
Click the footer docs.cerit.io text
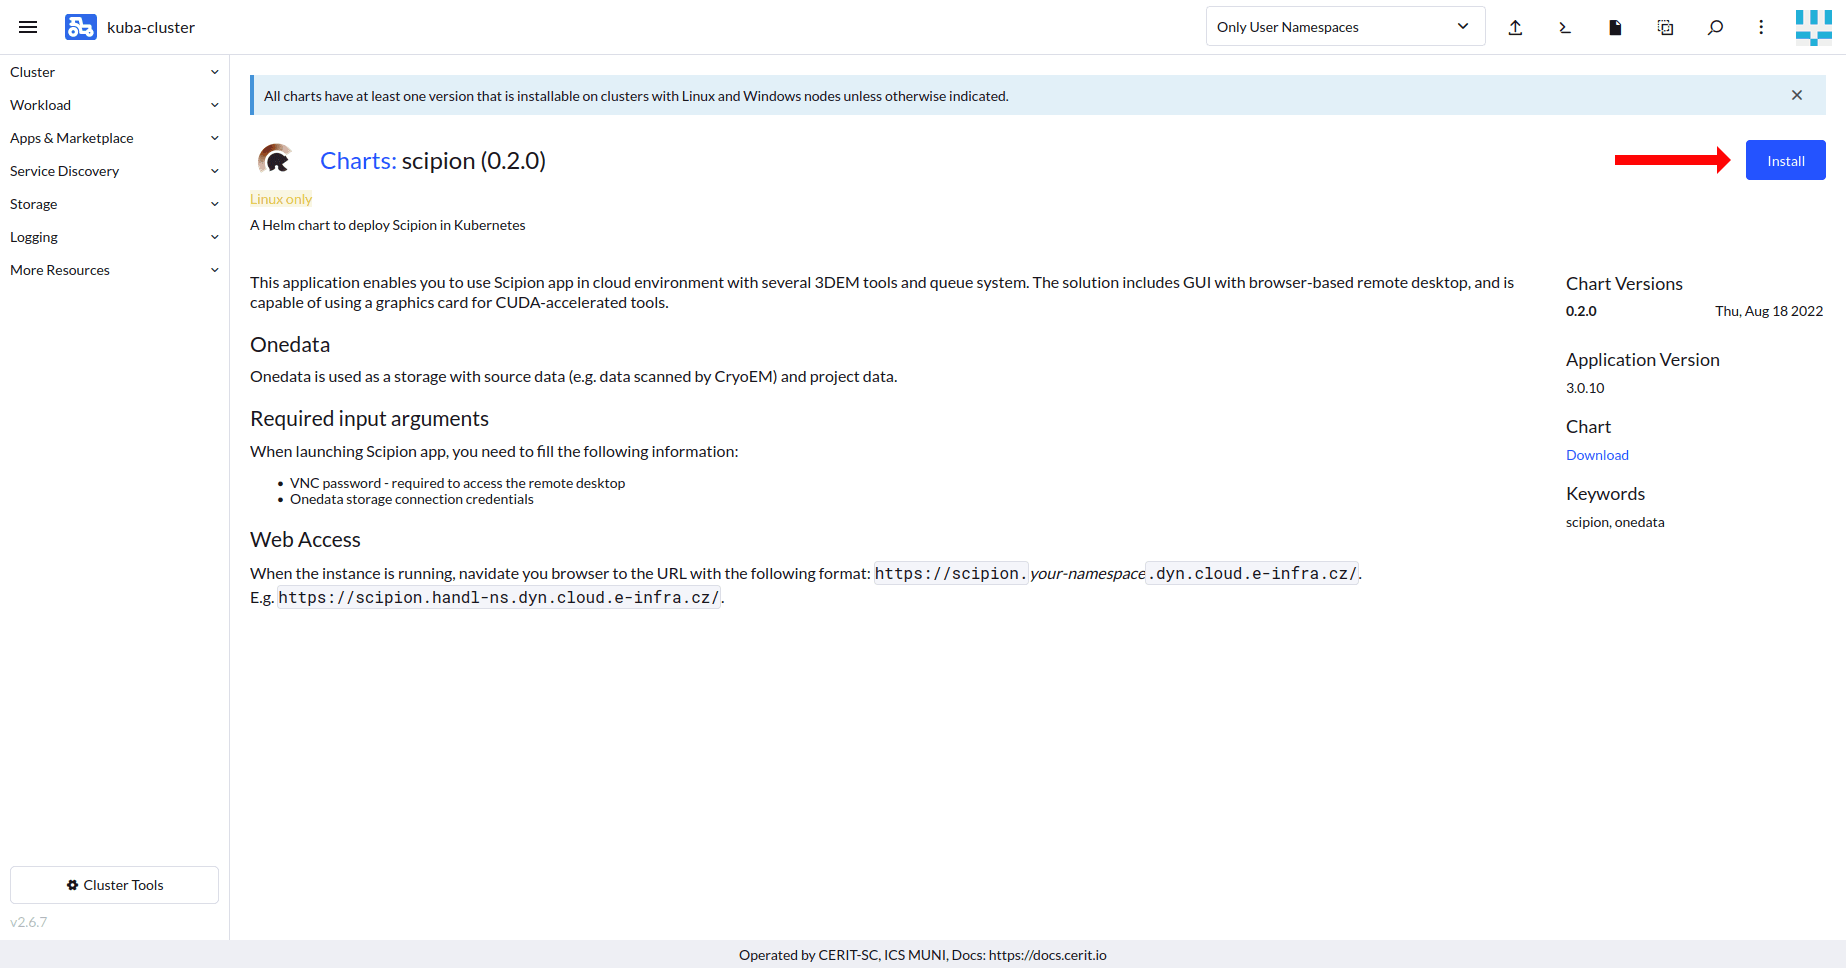click(1047, 955)
